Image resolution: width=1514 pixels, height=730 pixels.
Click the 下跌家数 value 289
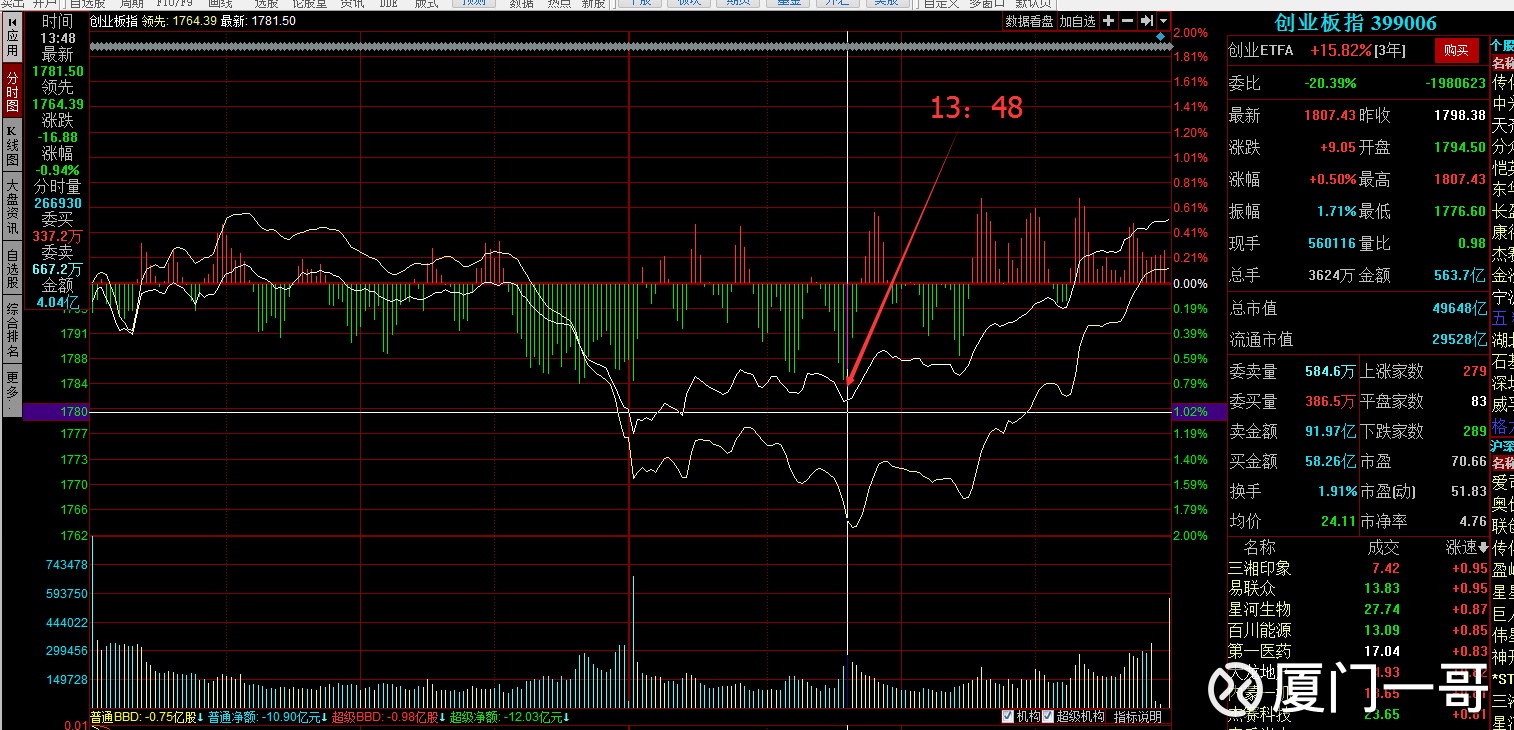(1474, 431)
